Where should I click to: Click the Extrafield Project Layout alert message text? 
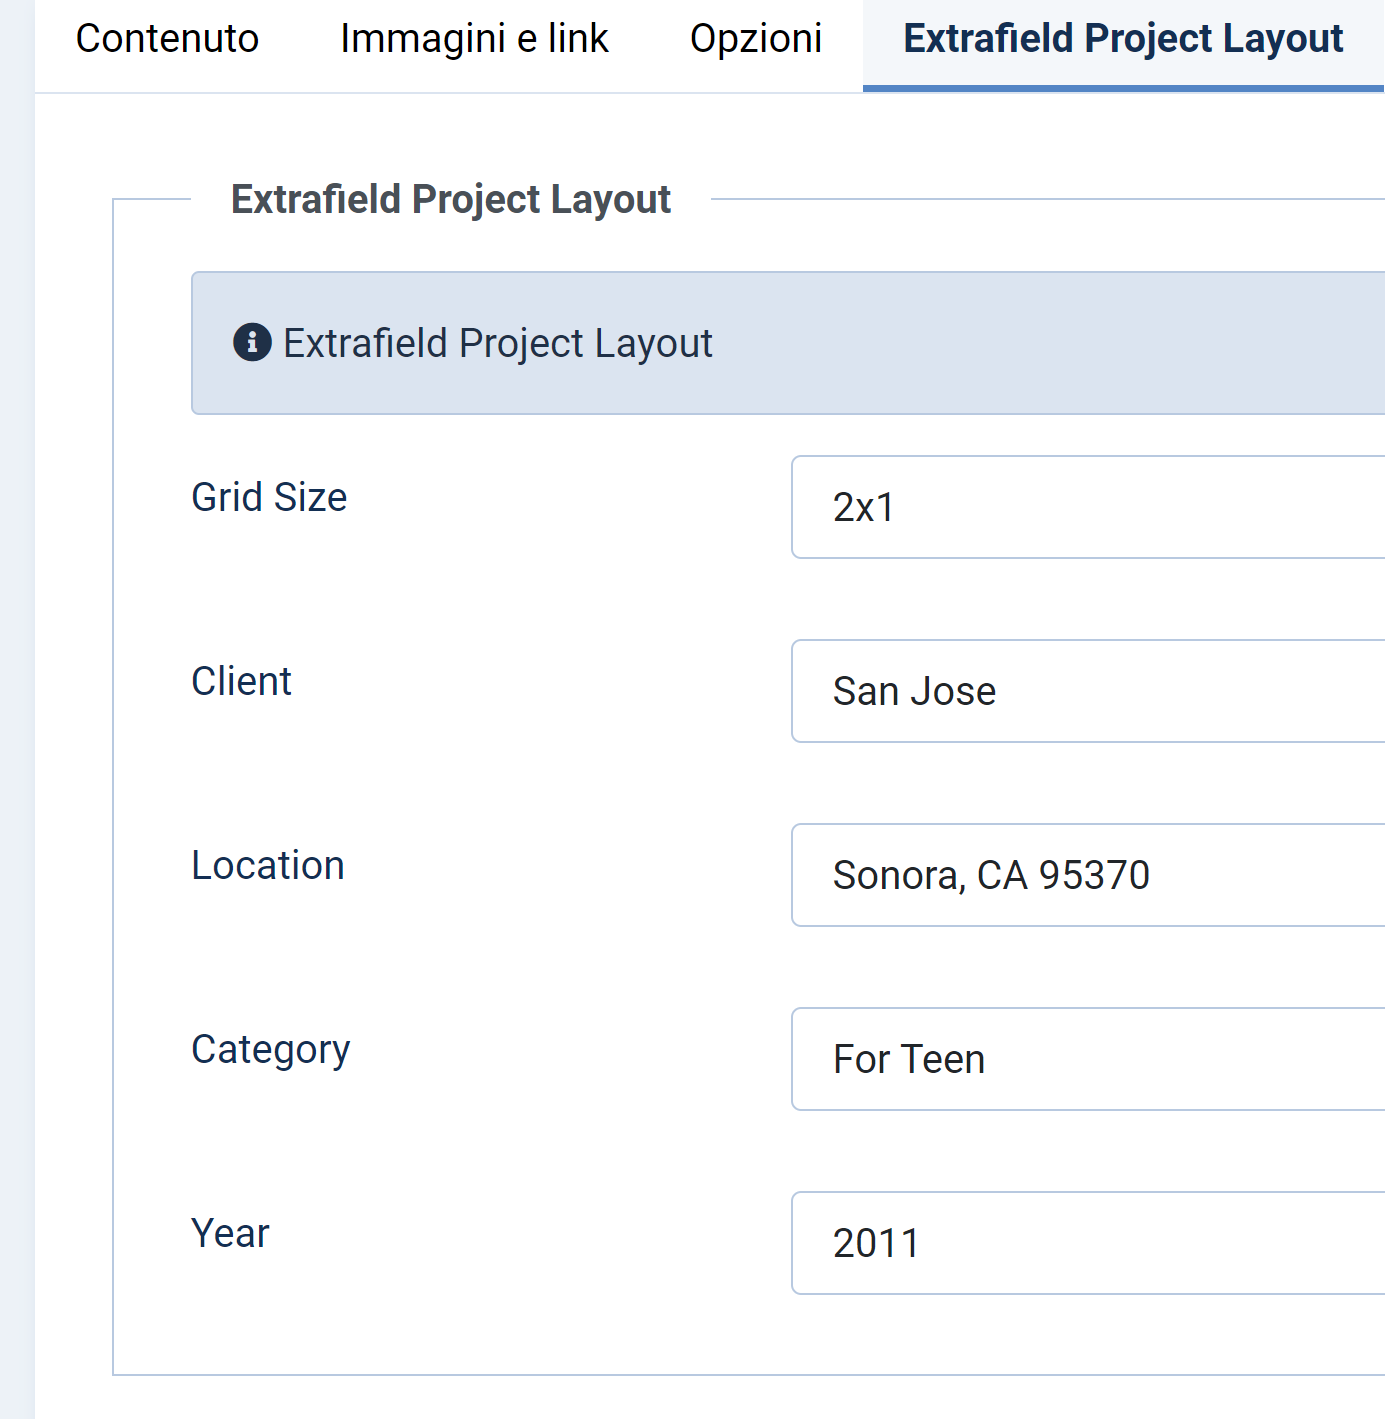(498, 343)
